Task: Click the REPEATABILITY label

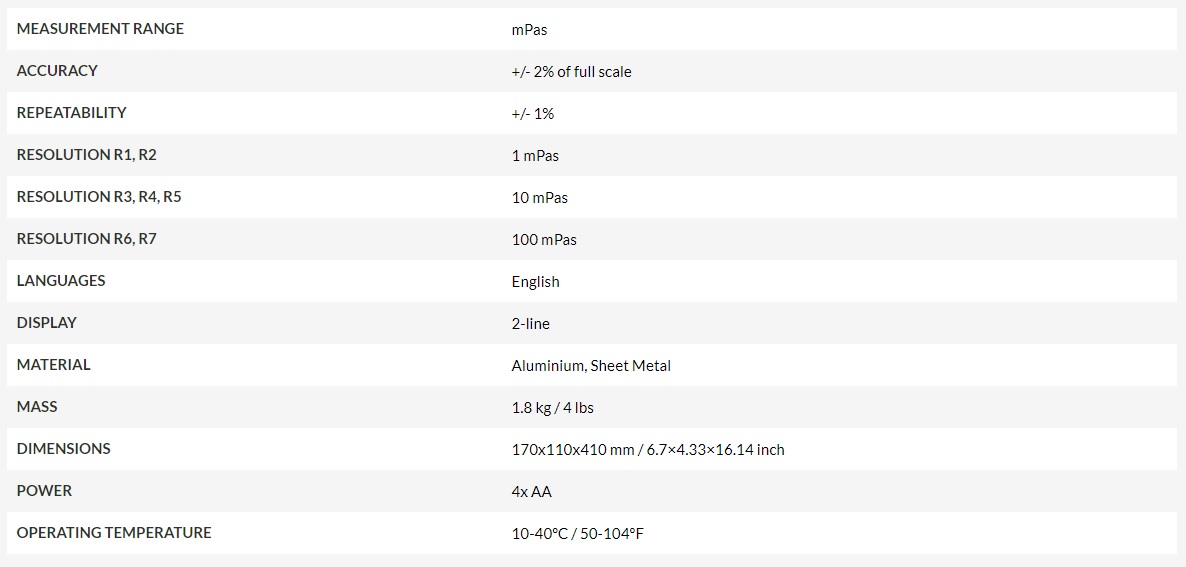Action: pos(71,113)
